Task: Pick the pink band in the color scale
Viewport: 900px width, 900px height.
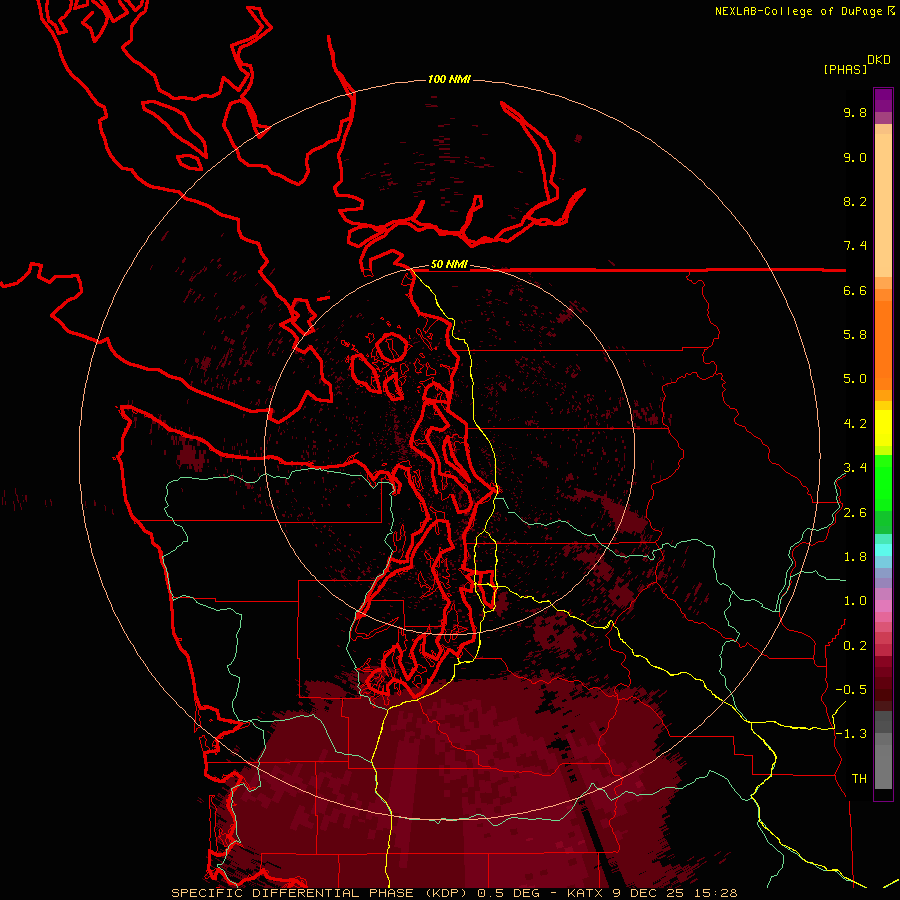Action: tap(883, 606)
